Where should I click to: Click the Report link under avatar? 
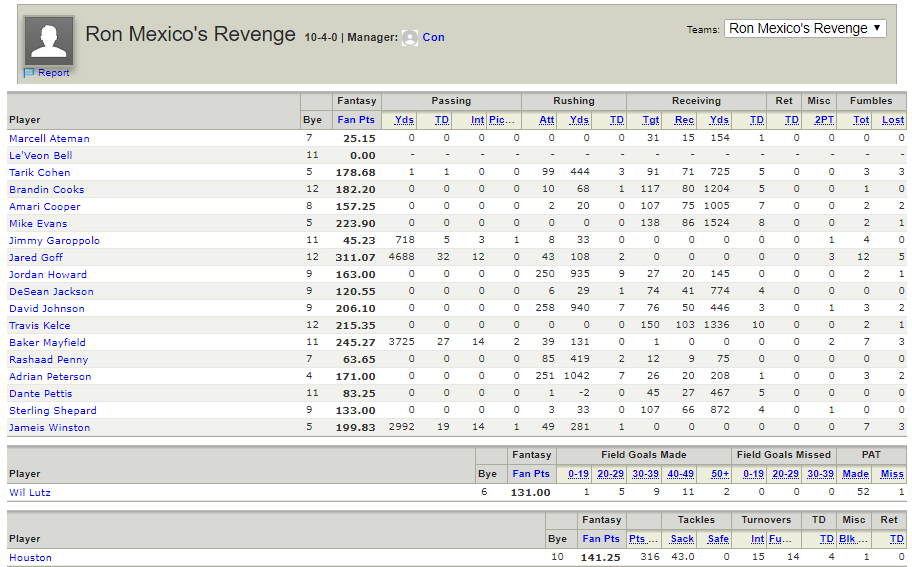[x=54, y=73]
